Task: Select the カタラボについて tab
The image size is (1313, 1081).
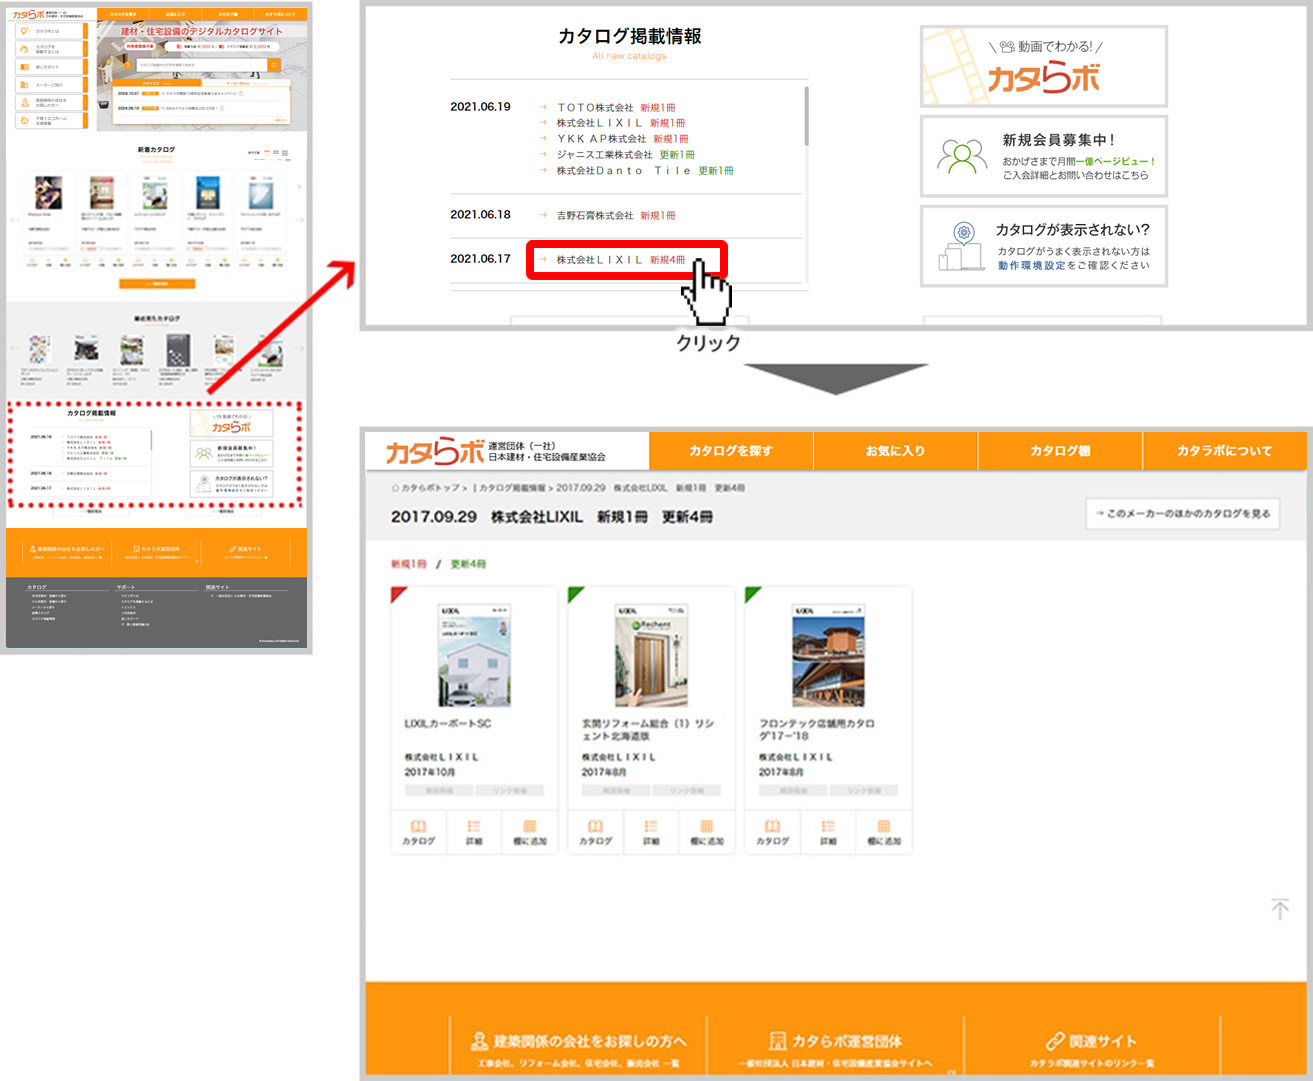Action: 1224,451
